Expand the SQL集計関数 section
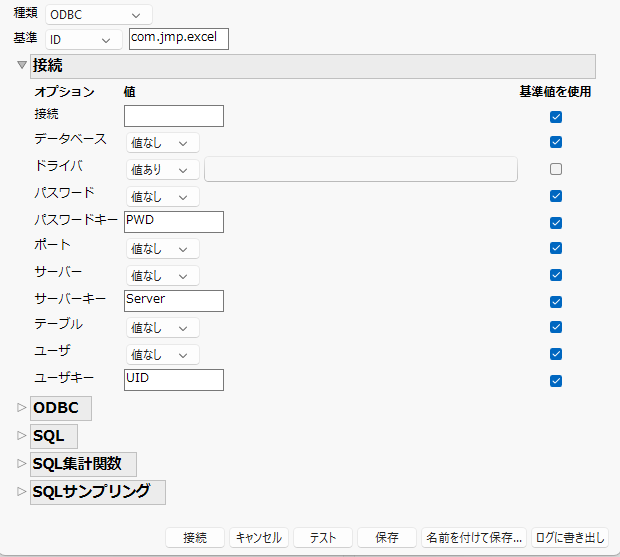The height and width of the screenshot is (557, 620). pyautogui.click(x=21, y=464)
